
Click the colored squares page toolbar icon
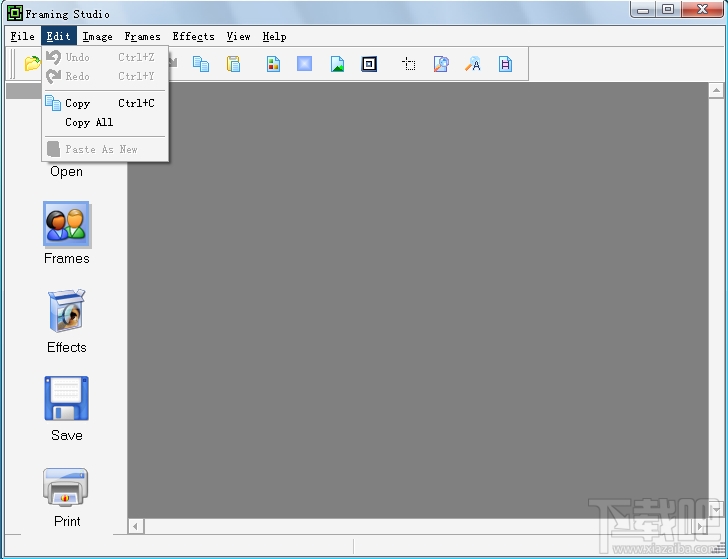coord(273,64)
